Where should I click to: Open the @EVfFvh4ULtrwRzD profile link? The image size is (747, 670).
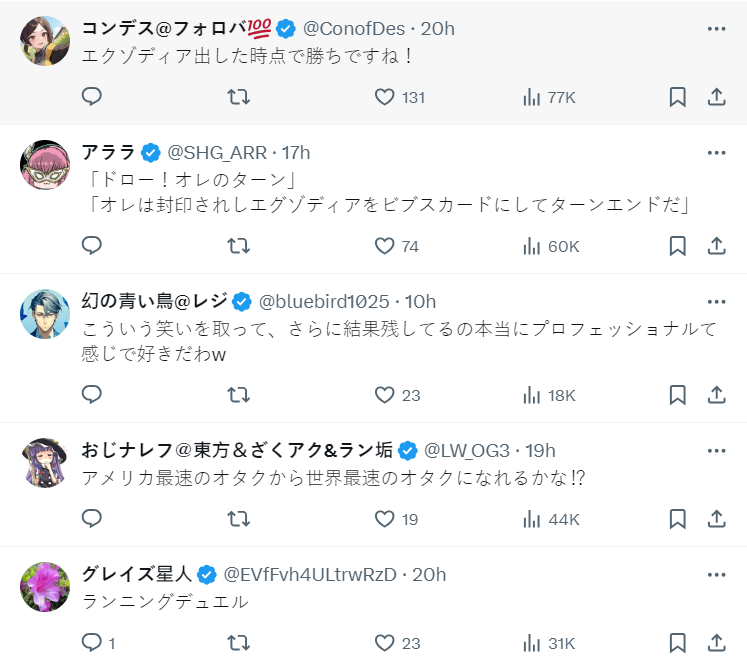(310, 575)
